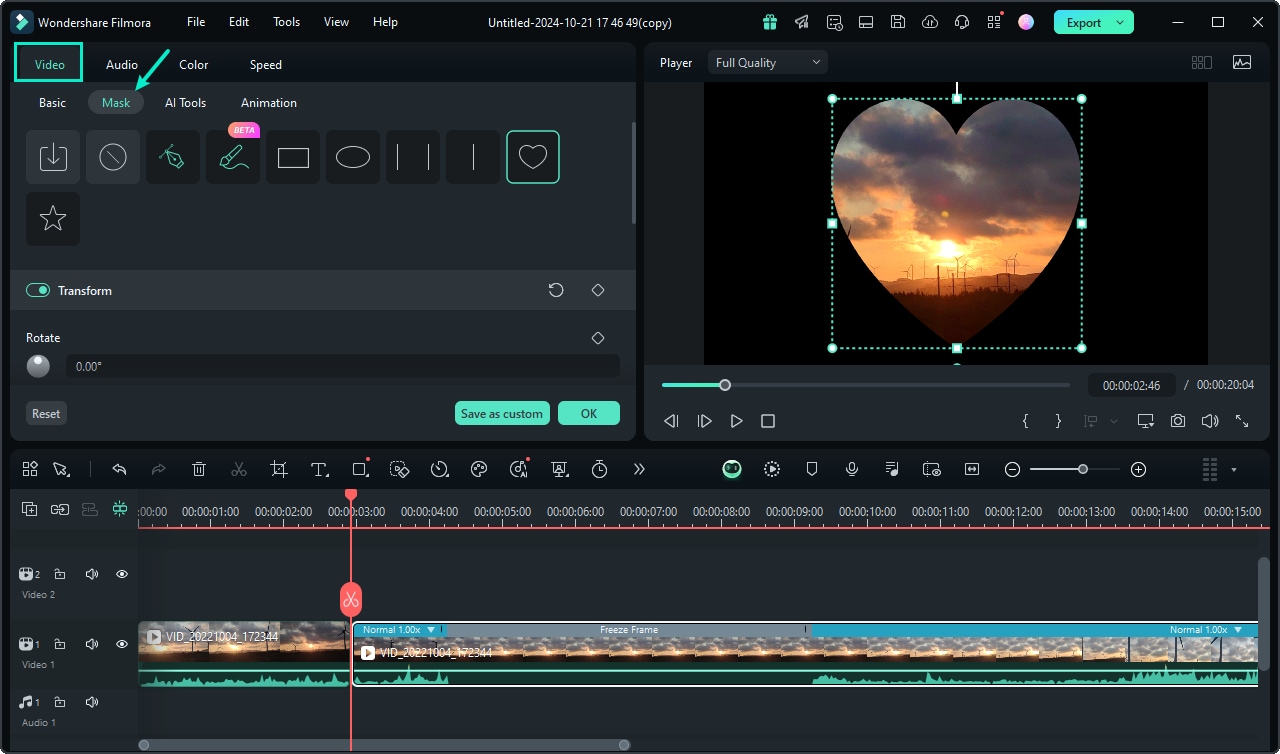Click the player volume icon
Viewport: 1280px width, 754px height.
click(x=1210, y=421)
